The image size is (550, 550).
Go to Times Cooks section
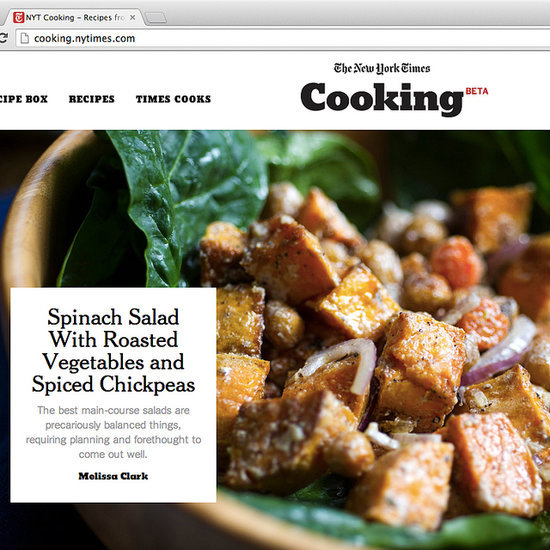173,99
